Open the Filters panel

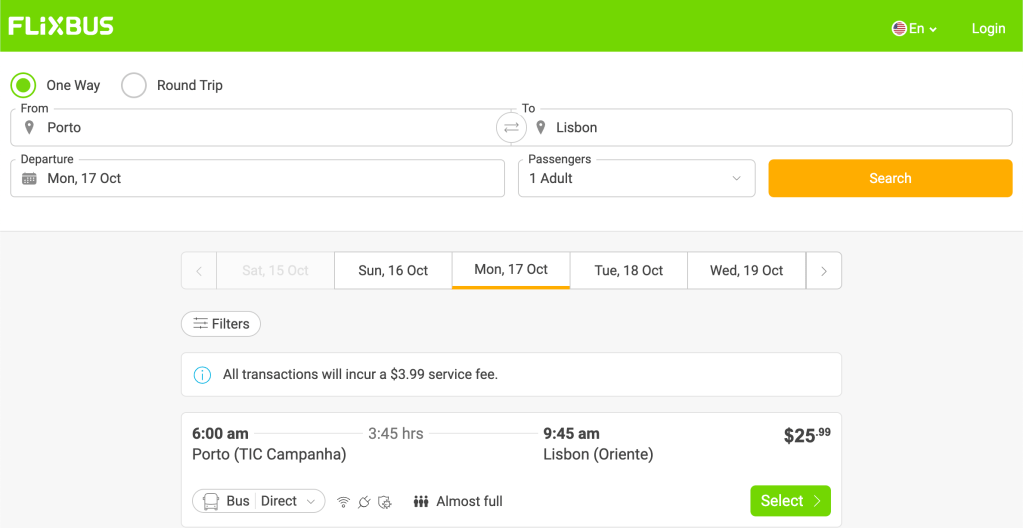click(x=221, y=324)
